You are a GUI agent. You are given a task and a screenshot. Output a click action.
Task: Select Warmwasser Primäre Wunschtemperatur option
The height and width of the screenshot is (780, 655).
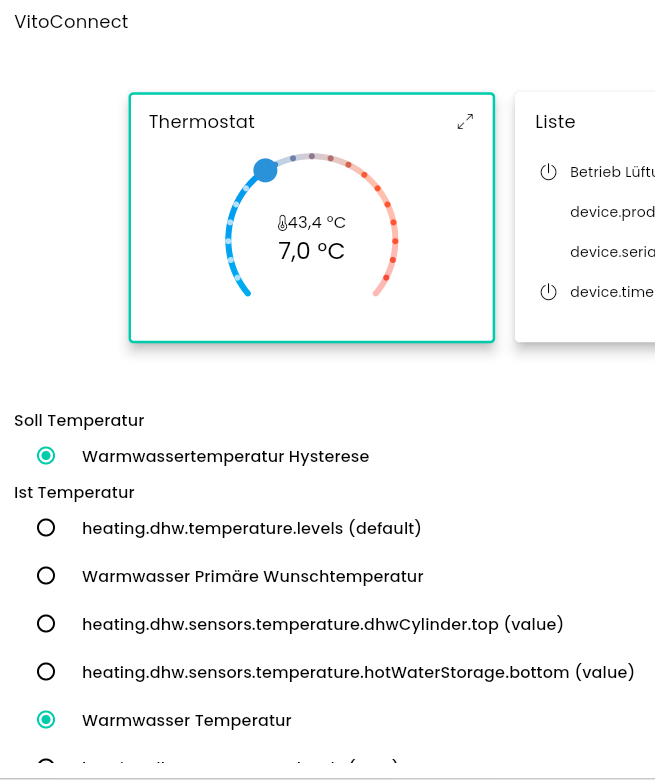pyautogui.click(x=46, y=576)
